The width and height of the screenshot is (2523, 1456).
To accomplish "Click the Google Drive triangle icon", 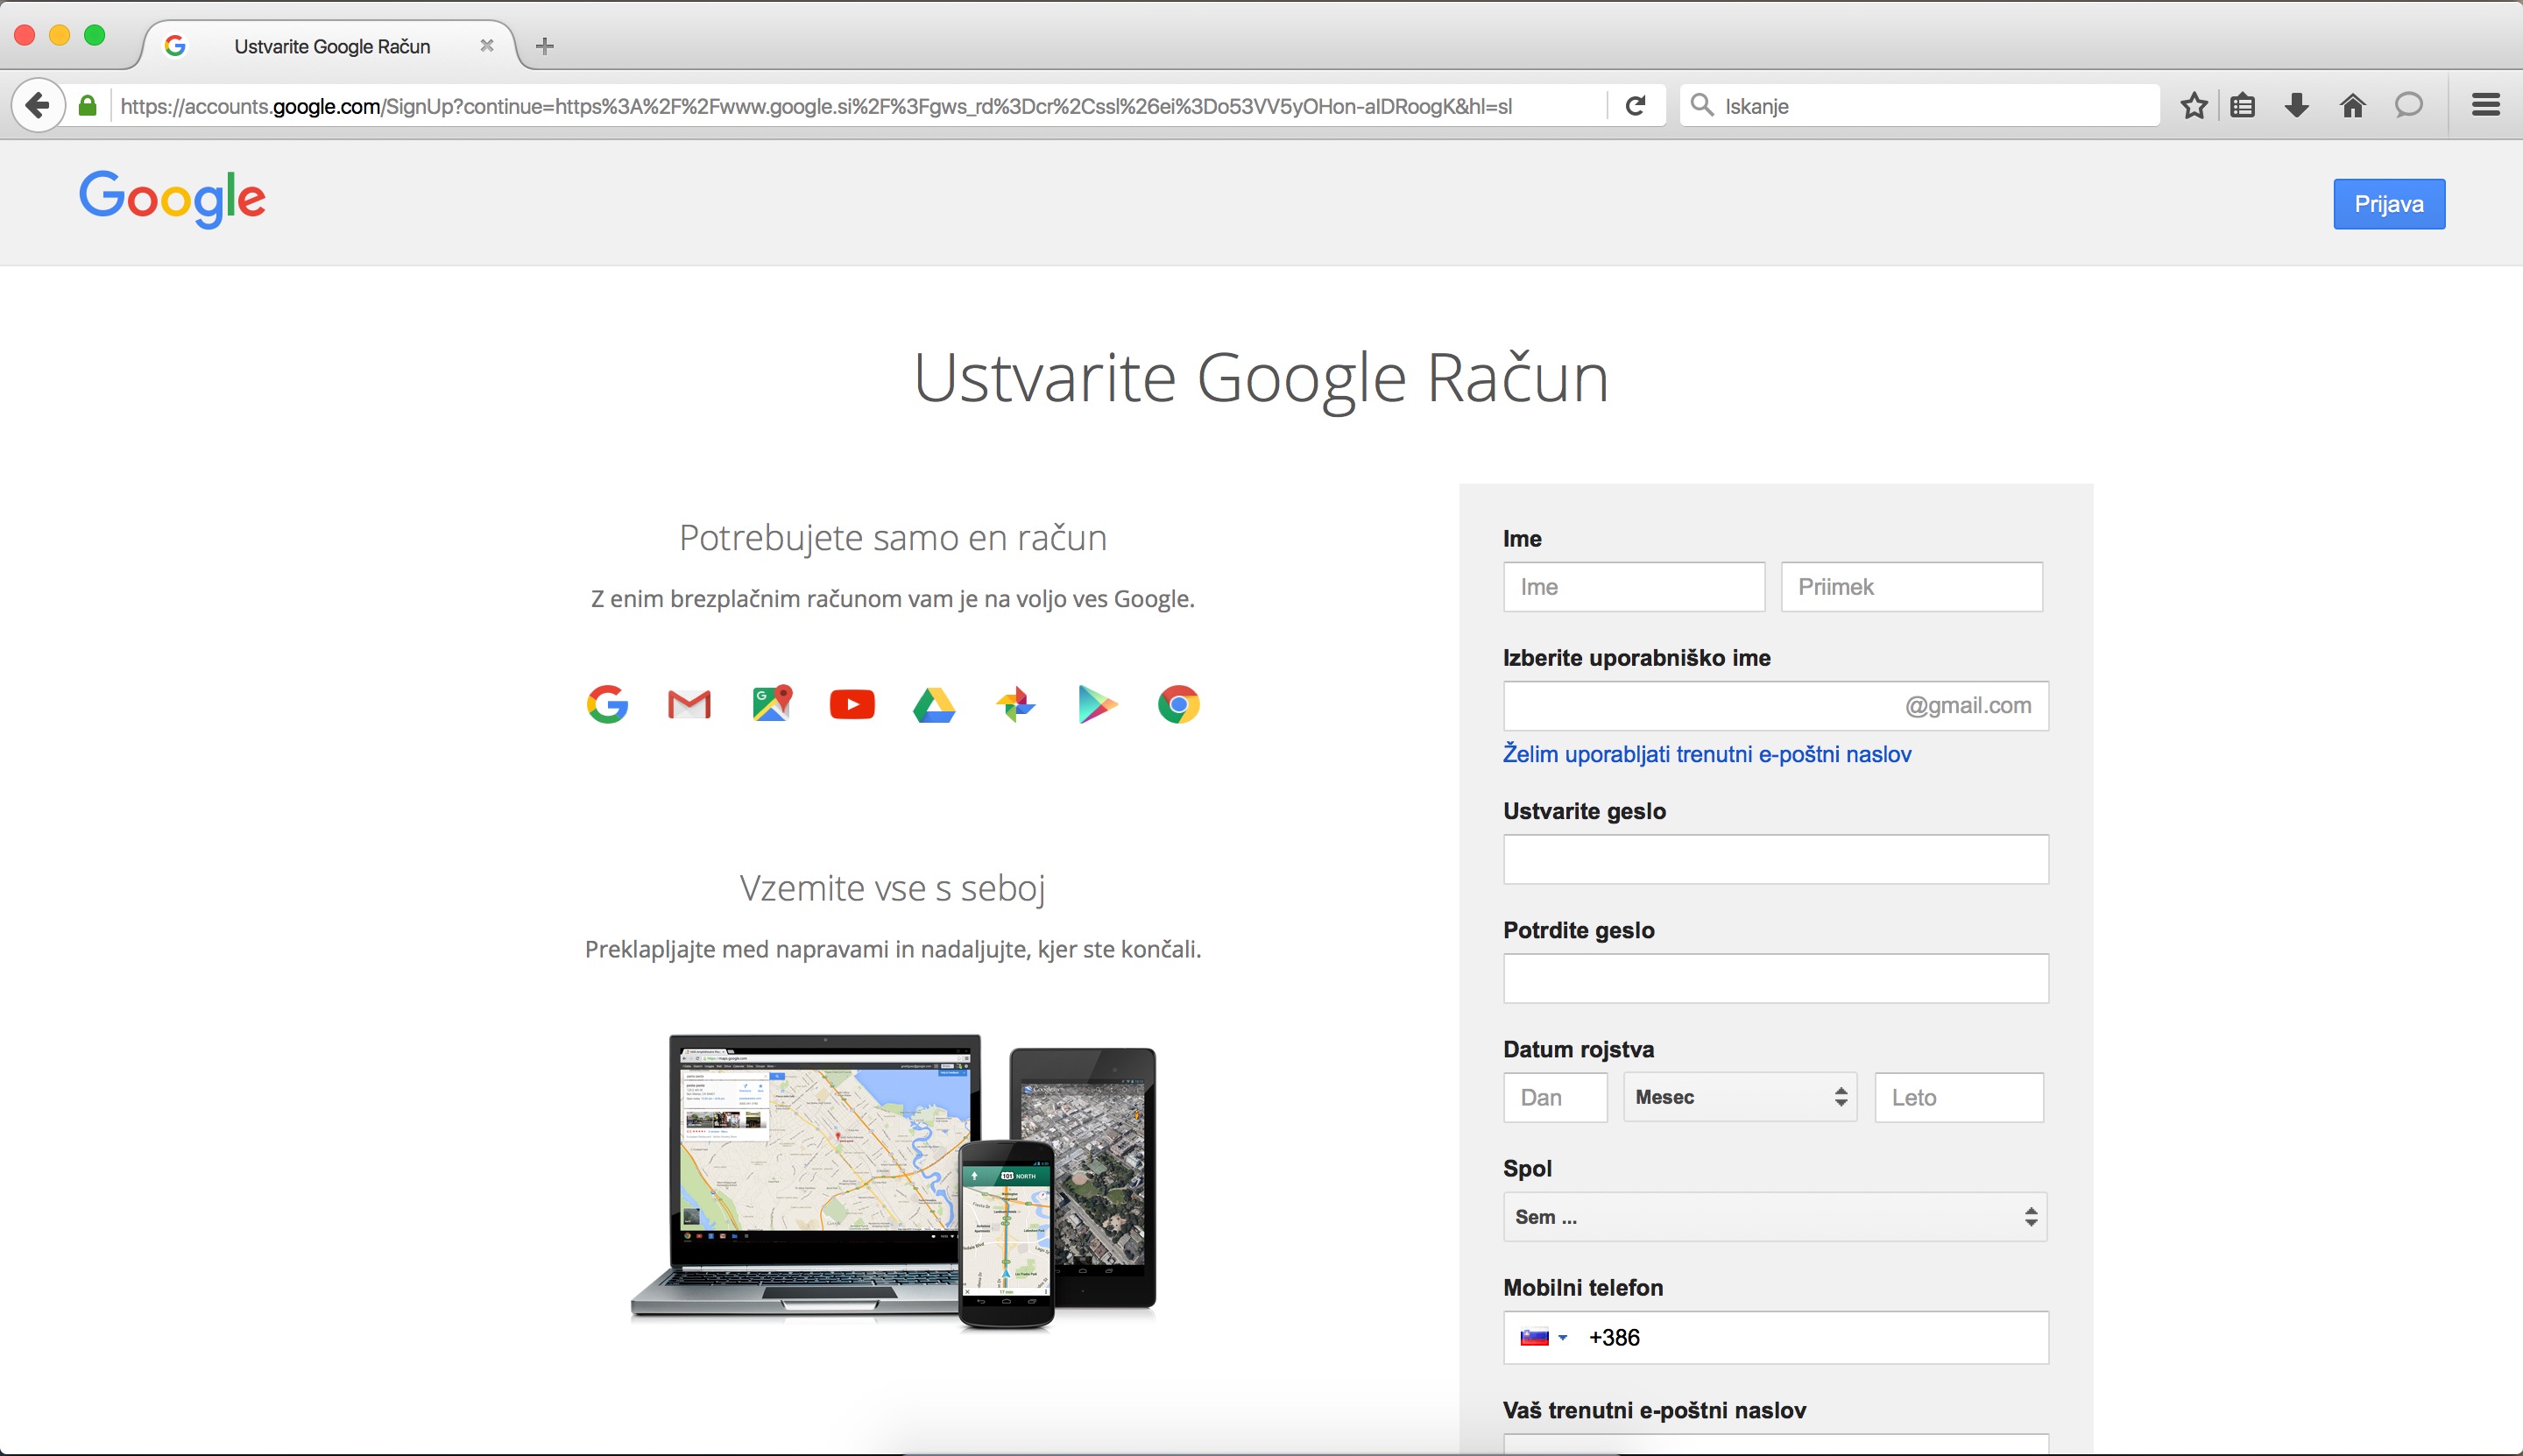I will (x=934, y=705).
